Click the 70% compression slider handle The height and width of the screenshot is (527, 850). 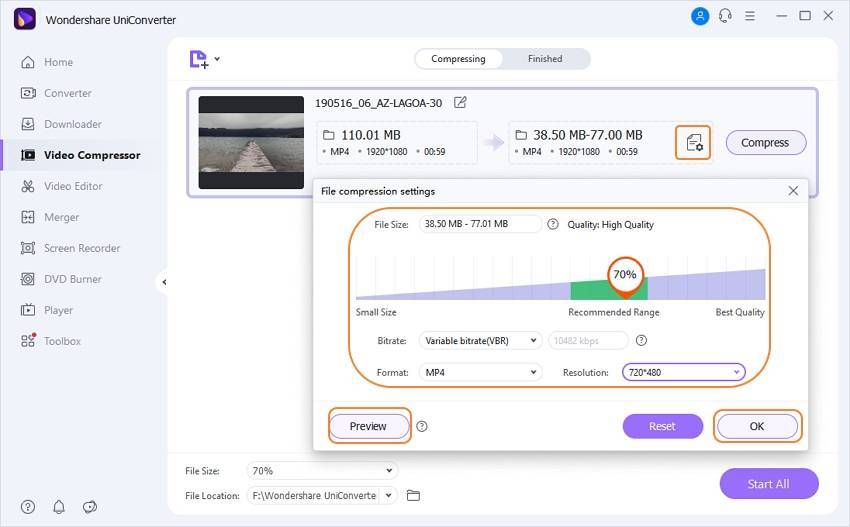pos(625,277)
